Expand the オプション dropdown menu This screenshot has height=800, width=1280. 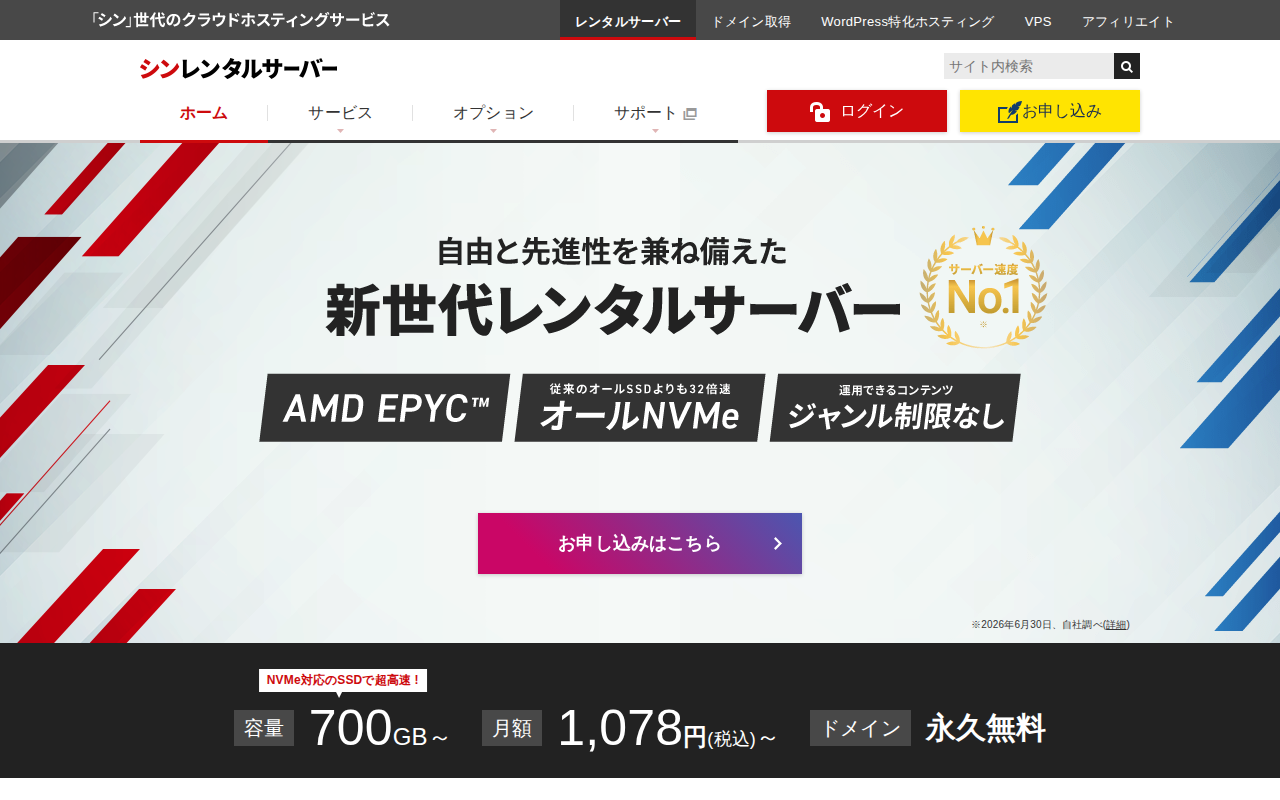click(x=493, y=114)
